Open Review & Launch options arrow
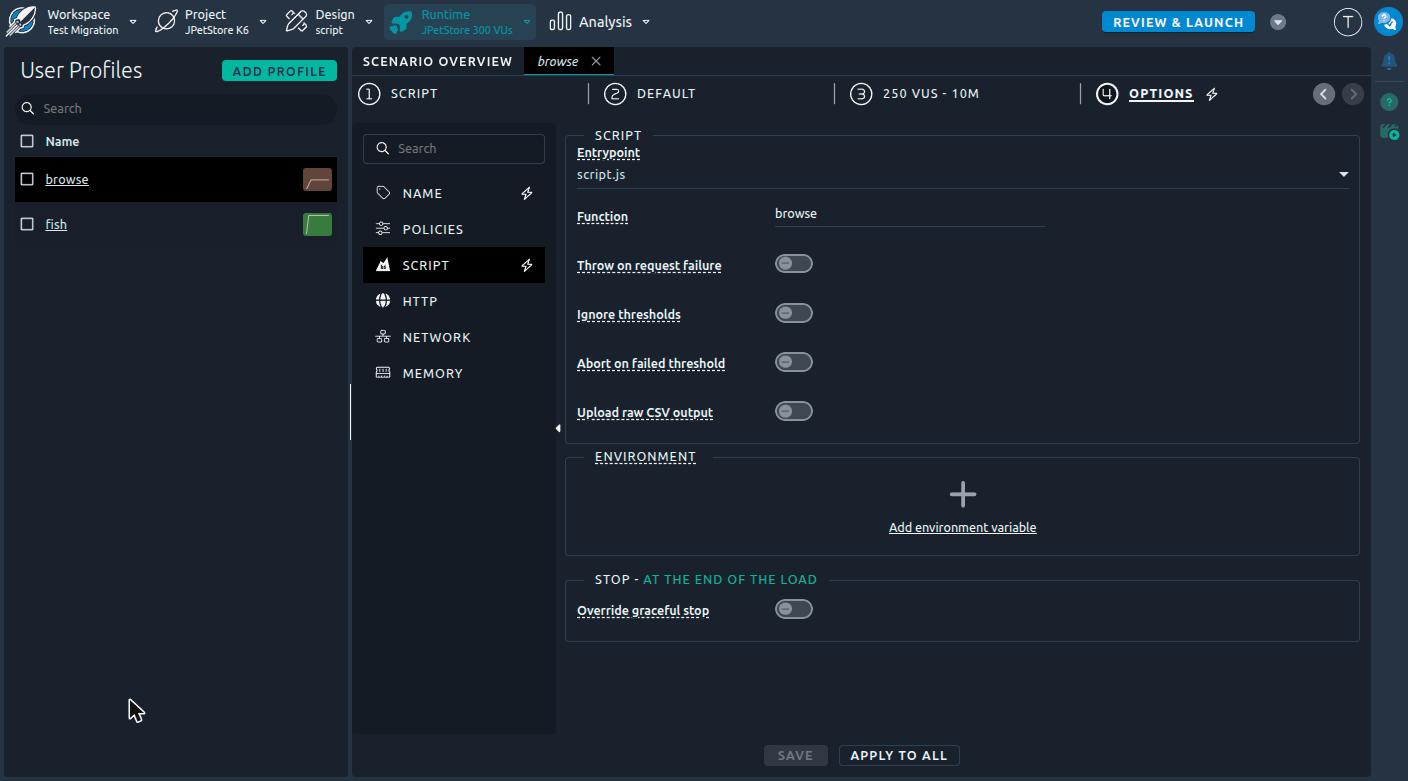1408x781 pixels. pyautogui.click(x=1278, y=22)
